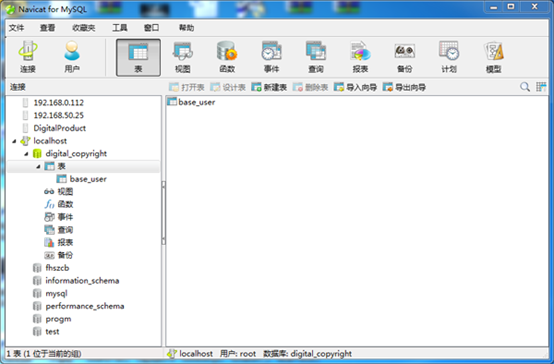Viewport: 554px width, 364px height.
Task: Click the Navicat title bar icon
Action: (11, 9)
